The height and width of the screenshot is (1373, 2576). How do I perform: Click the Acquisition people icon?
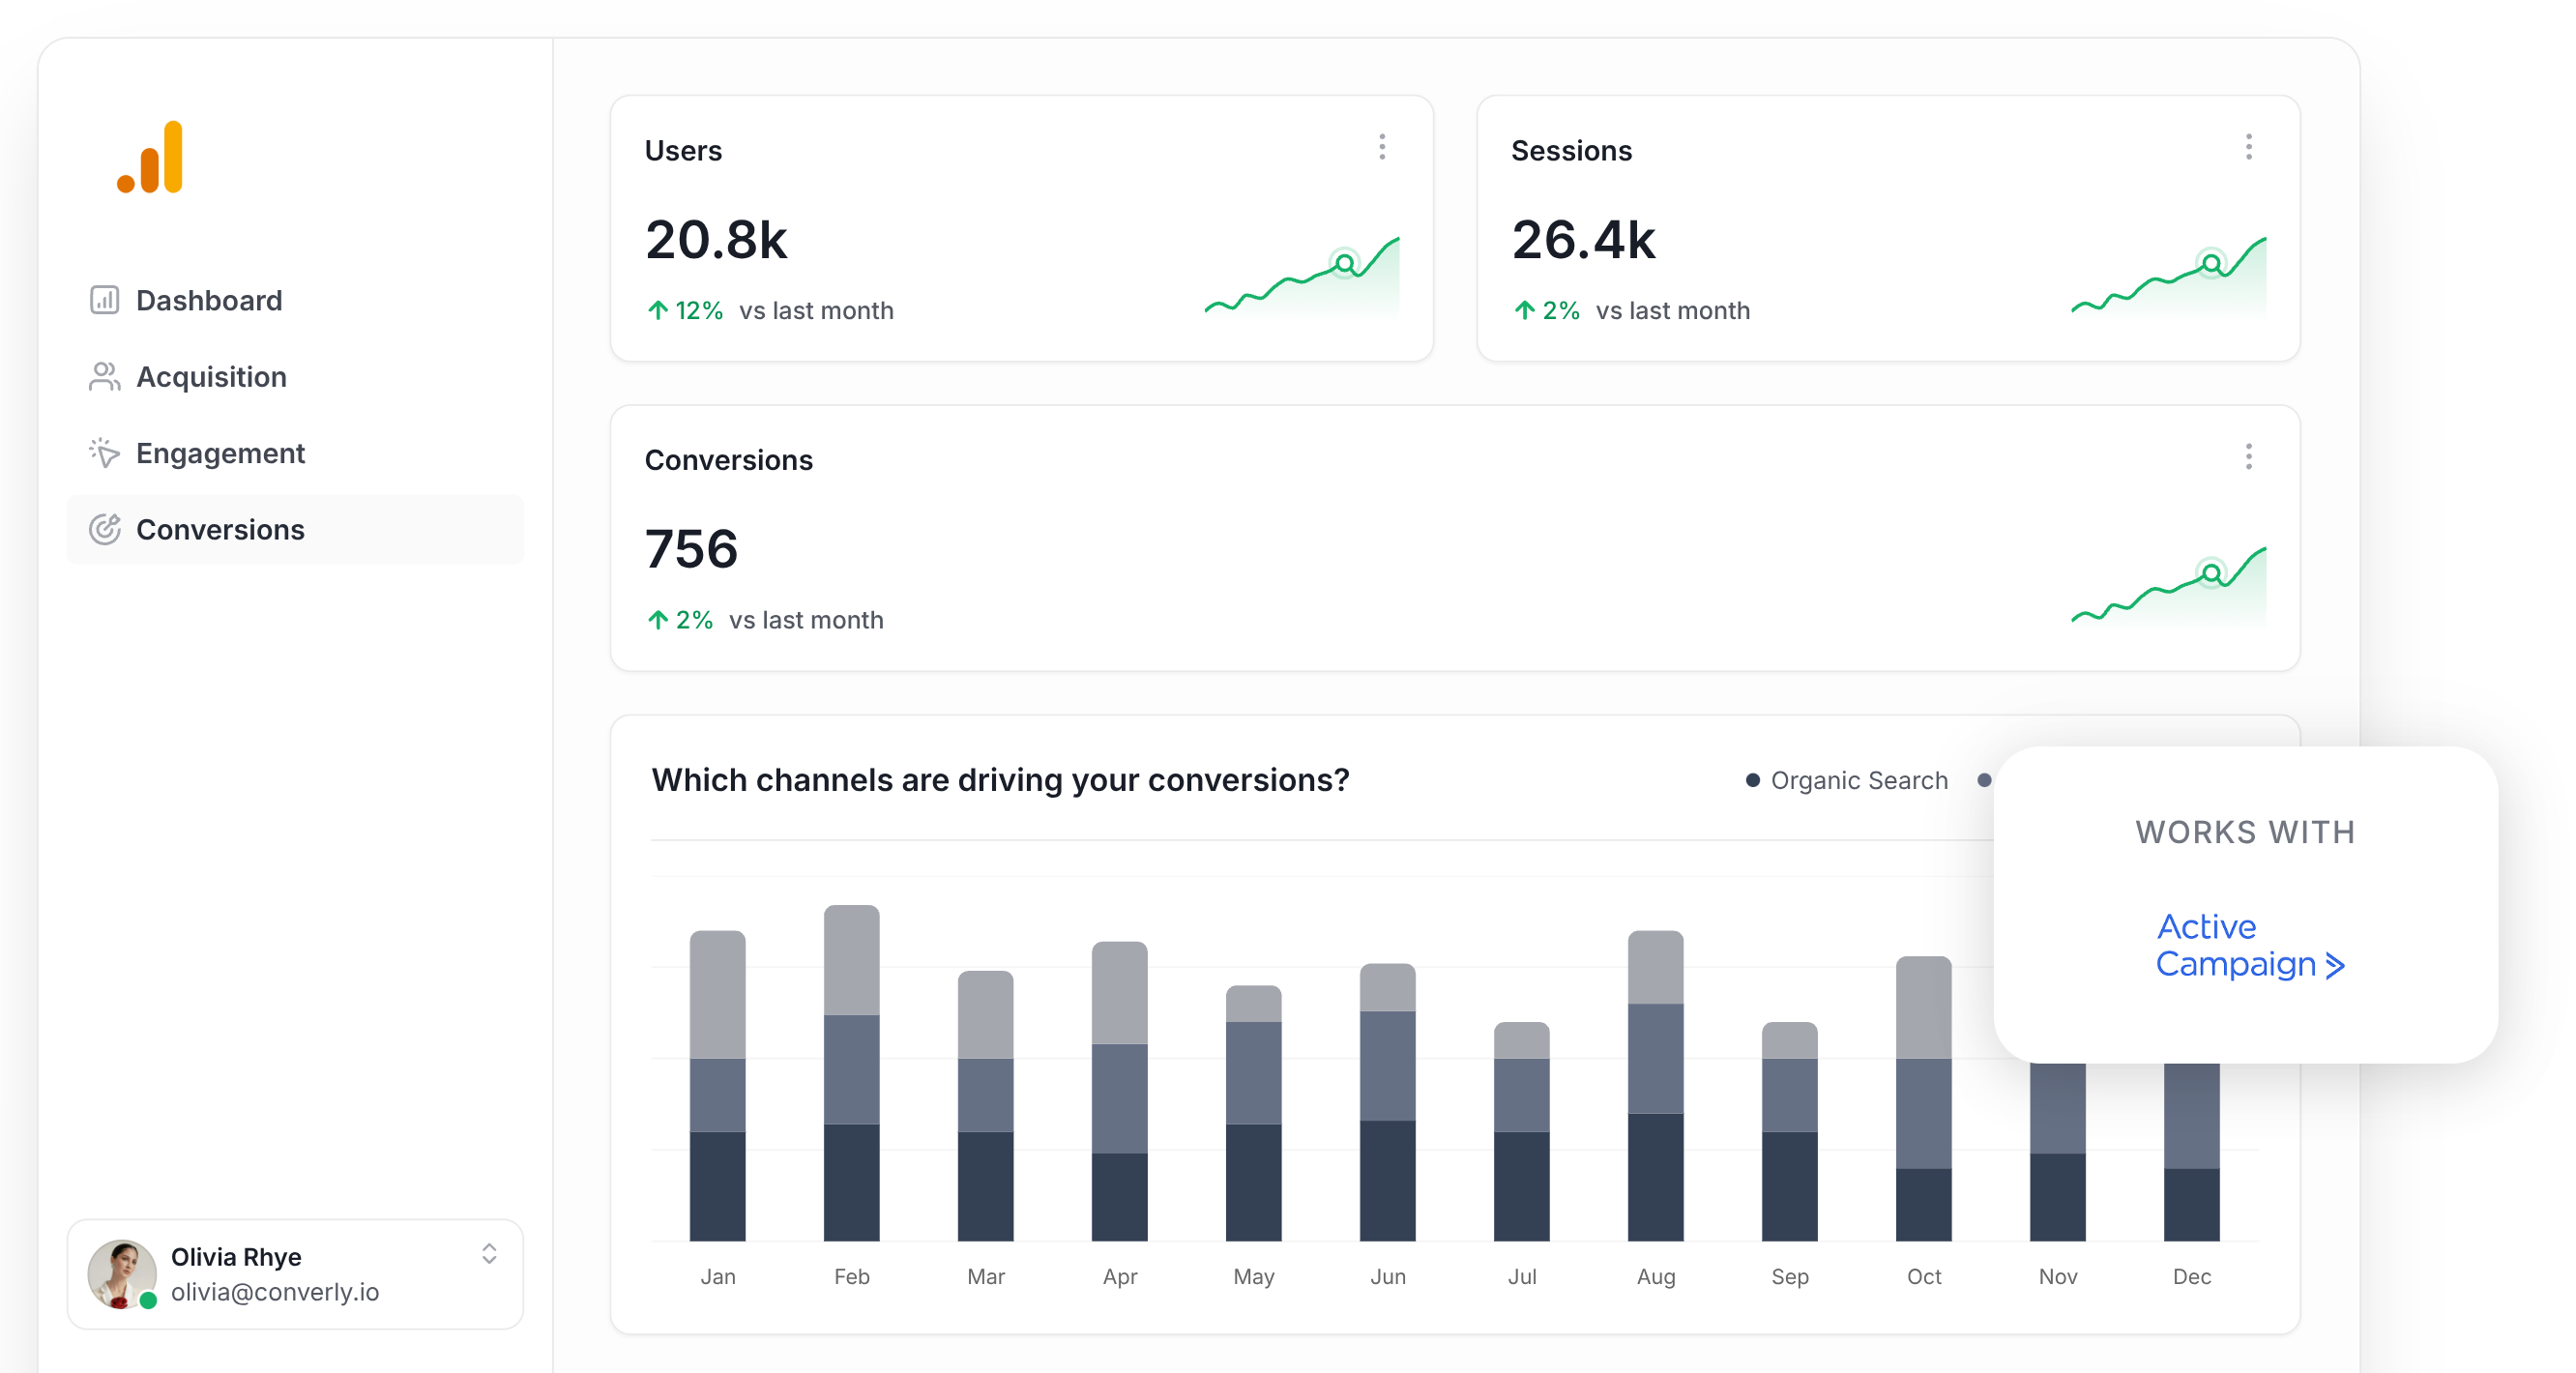(104, 376)
